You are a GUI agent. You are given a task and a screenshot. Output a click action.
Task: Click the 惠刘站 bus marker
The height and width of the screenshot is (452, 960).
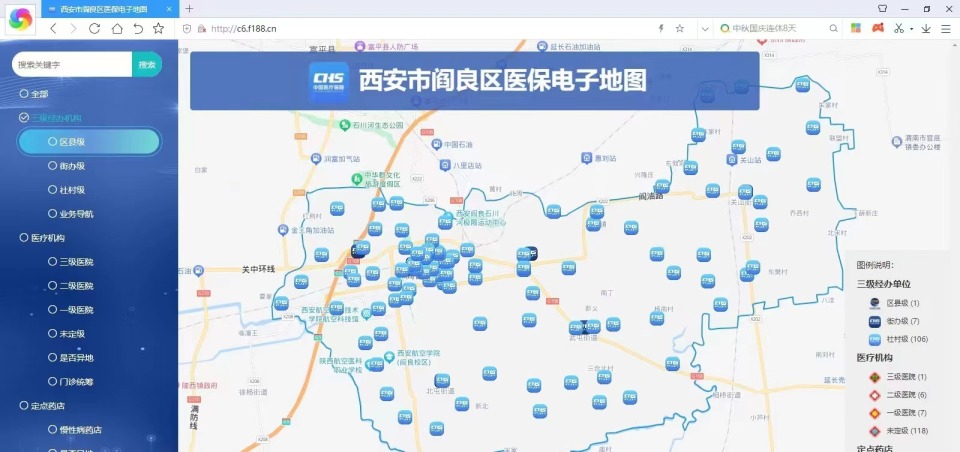(587, 158)
